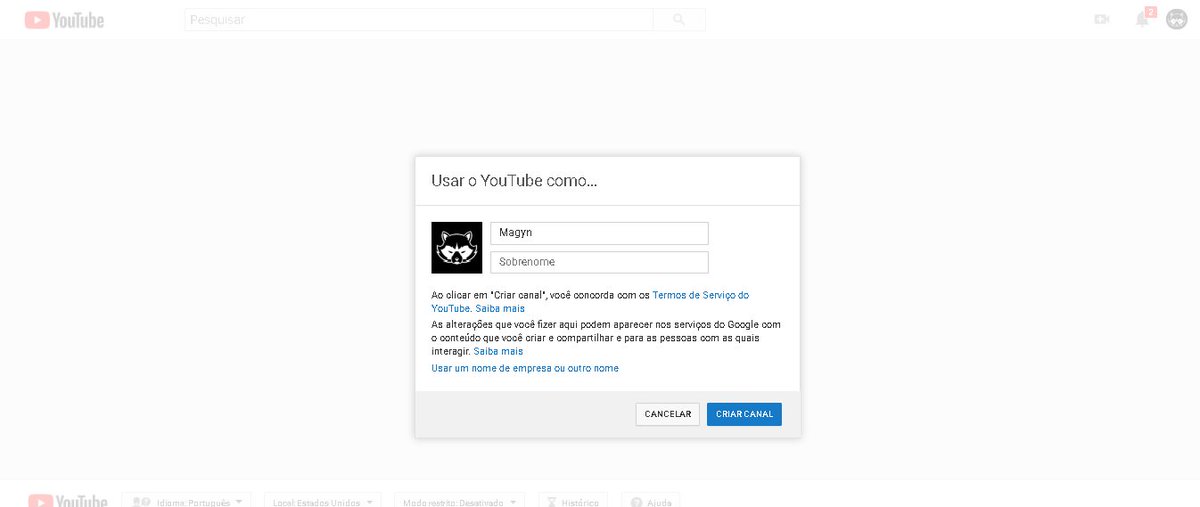
Task: Open Ajuda in the footer
Action: click(651, 502)
